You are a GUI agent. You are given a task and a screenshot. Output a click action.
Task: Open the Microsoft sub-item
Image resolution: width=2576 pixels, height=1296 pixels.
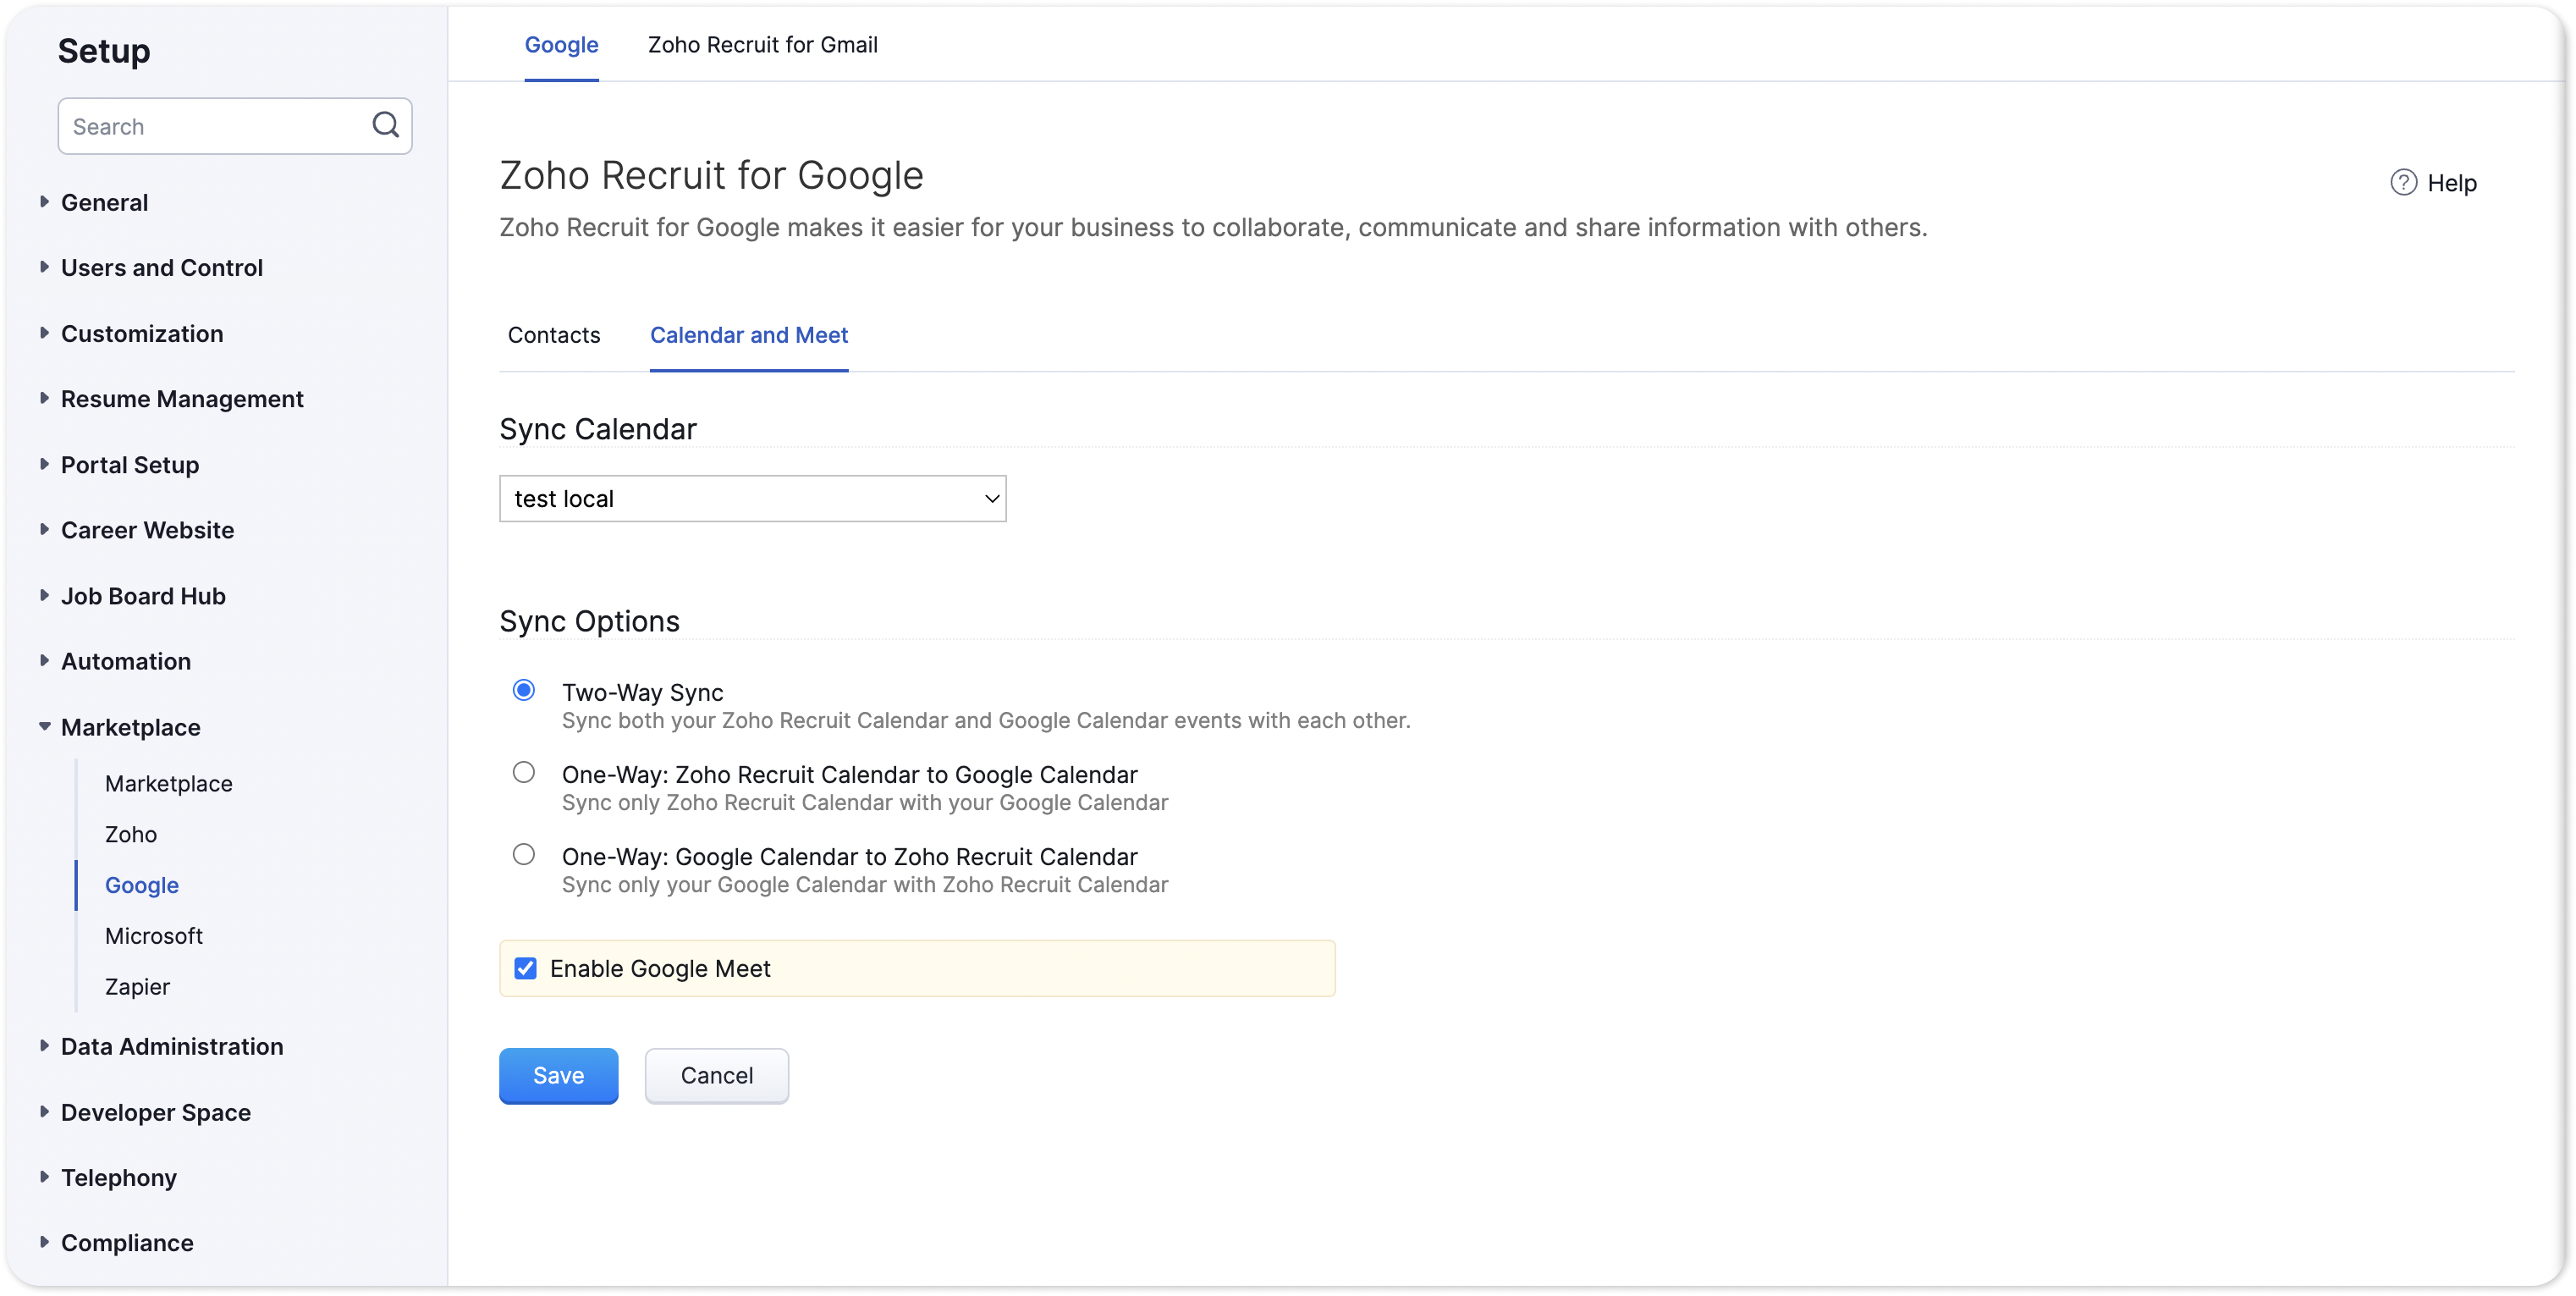click(x=154, y=936)
